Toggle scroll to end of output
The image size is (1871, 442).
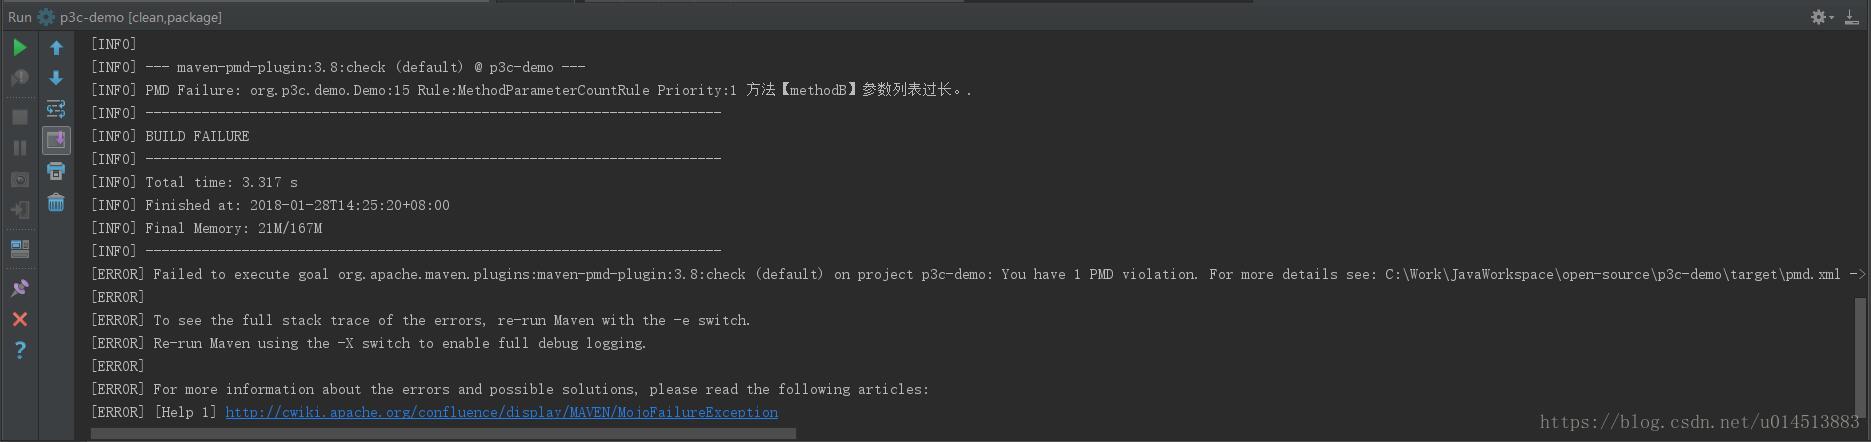point(56,140)
